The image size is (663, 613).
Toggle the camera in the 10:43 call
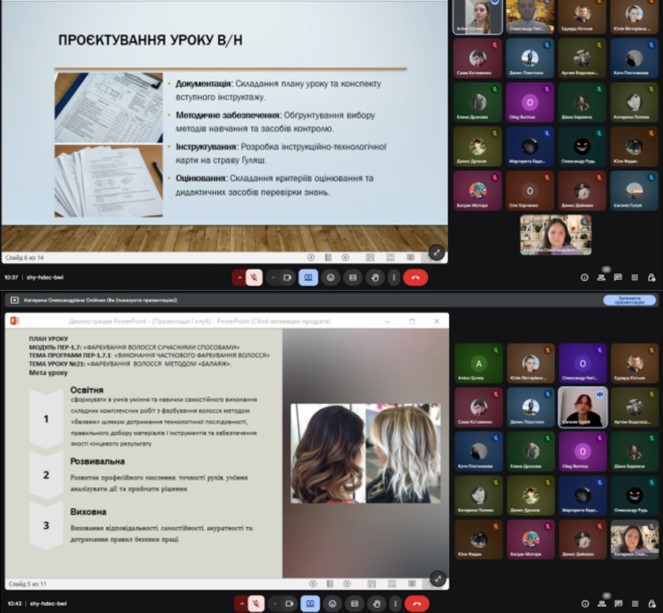(285, 604)
